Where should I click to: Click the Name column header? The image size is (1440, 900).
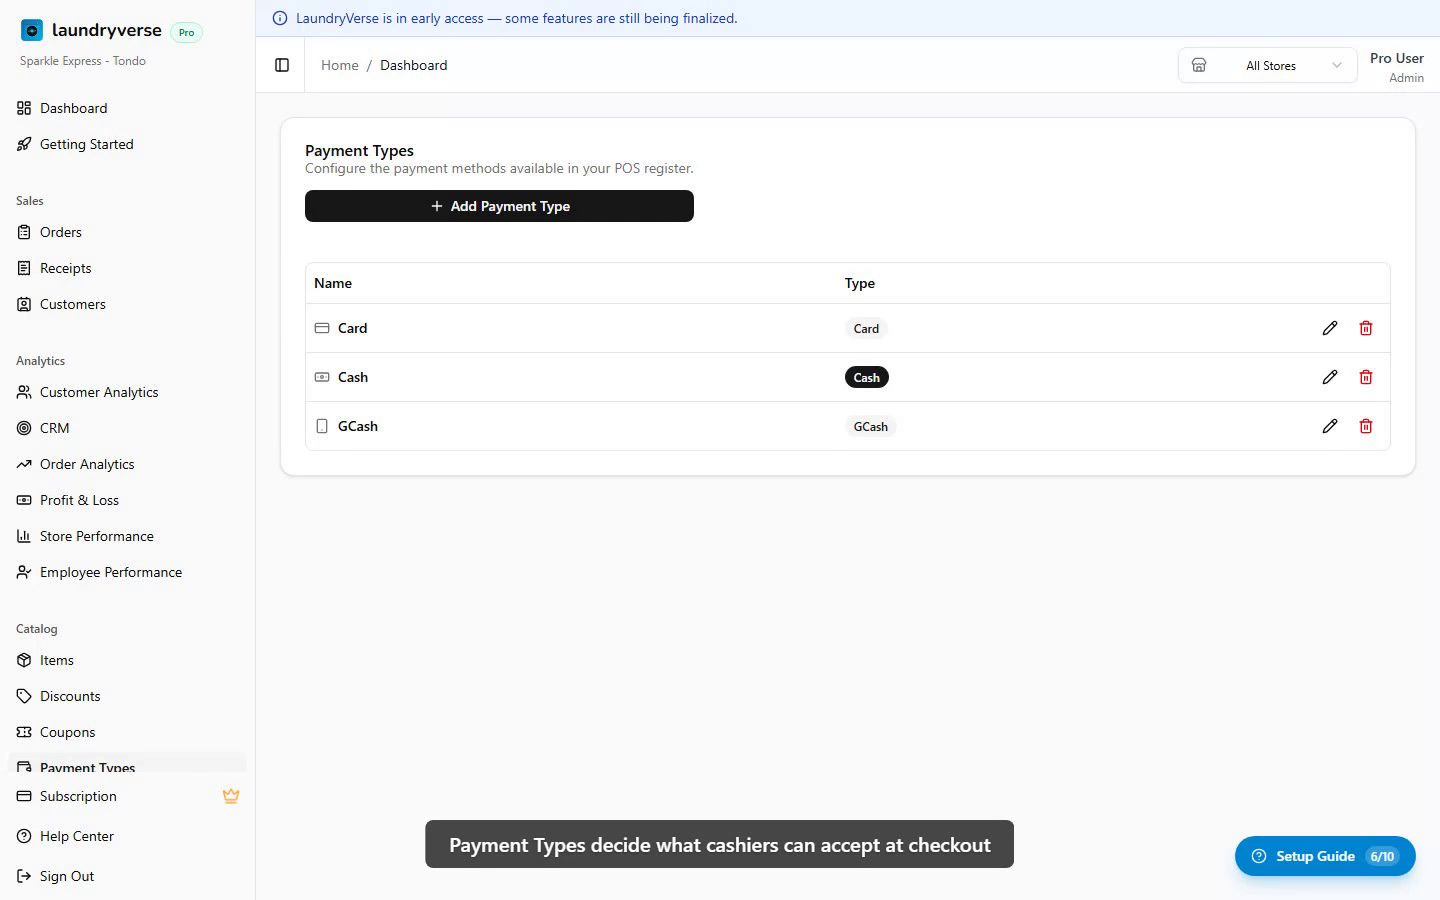[333, 283]
